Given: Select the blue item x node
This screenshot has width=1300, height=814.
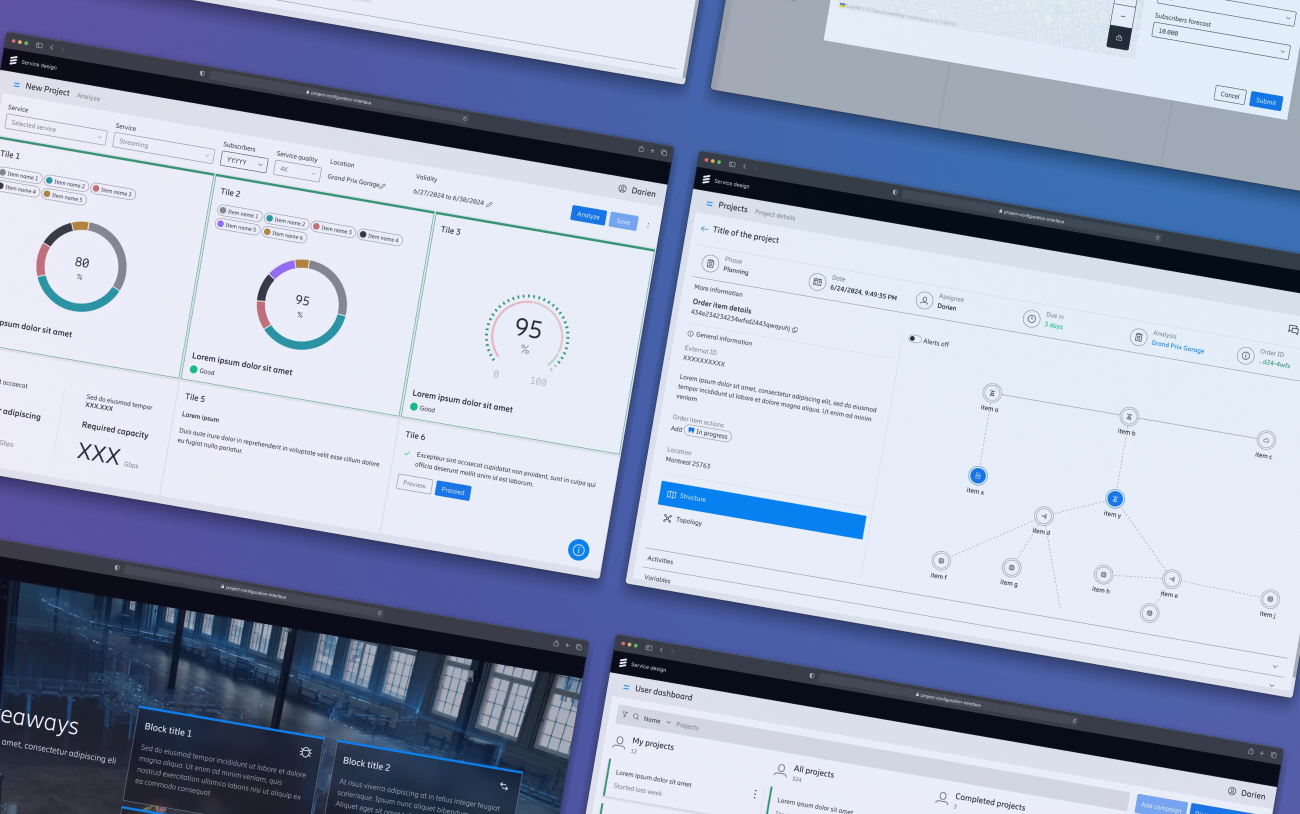Looking at the screenshot, I should pyautogui.click(x=978, y=476).
